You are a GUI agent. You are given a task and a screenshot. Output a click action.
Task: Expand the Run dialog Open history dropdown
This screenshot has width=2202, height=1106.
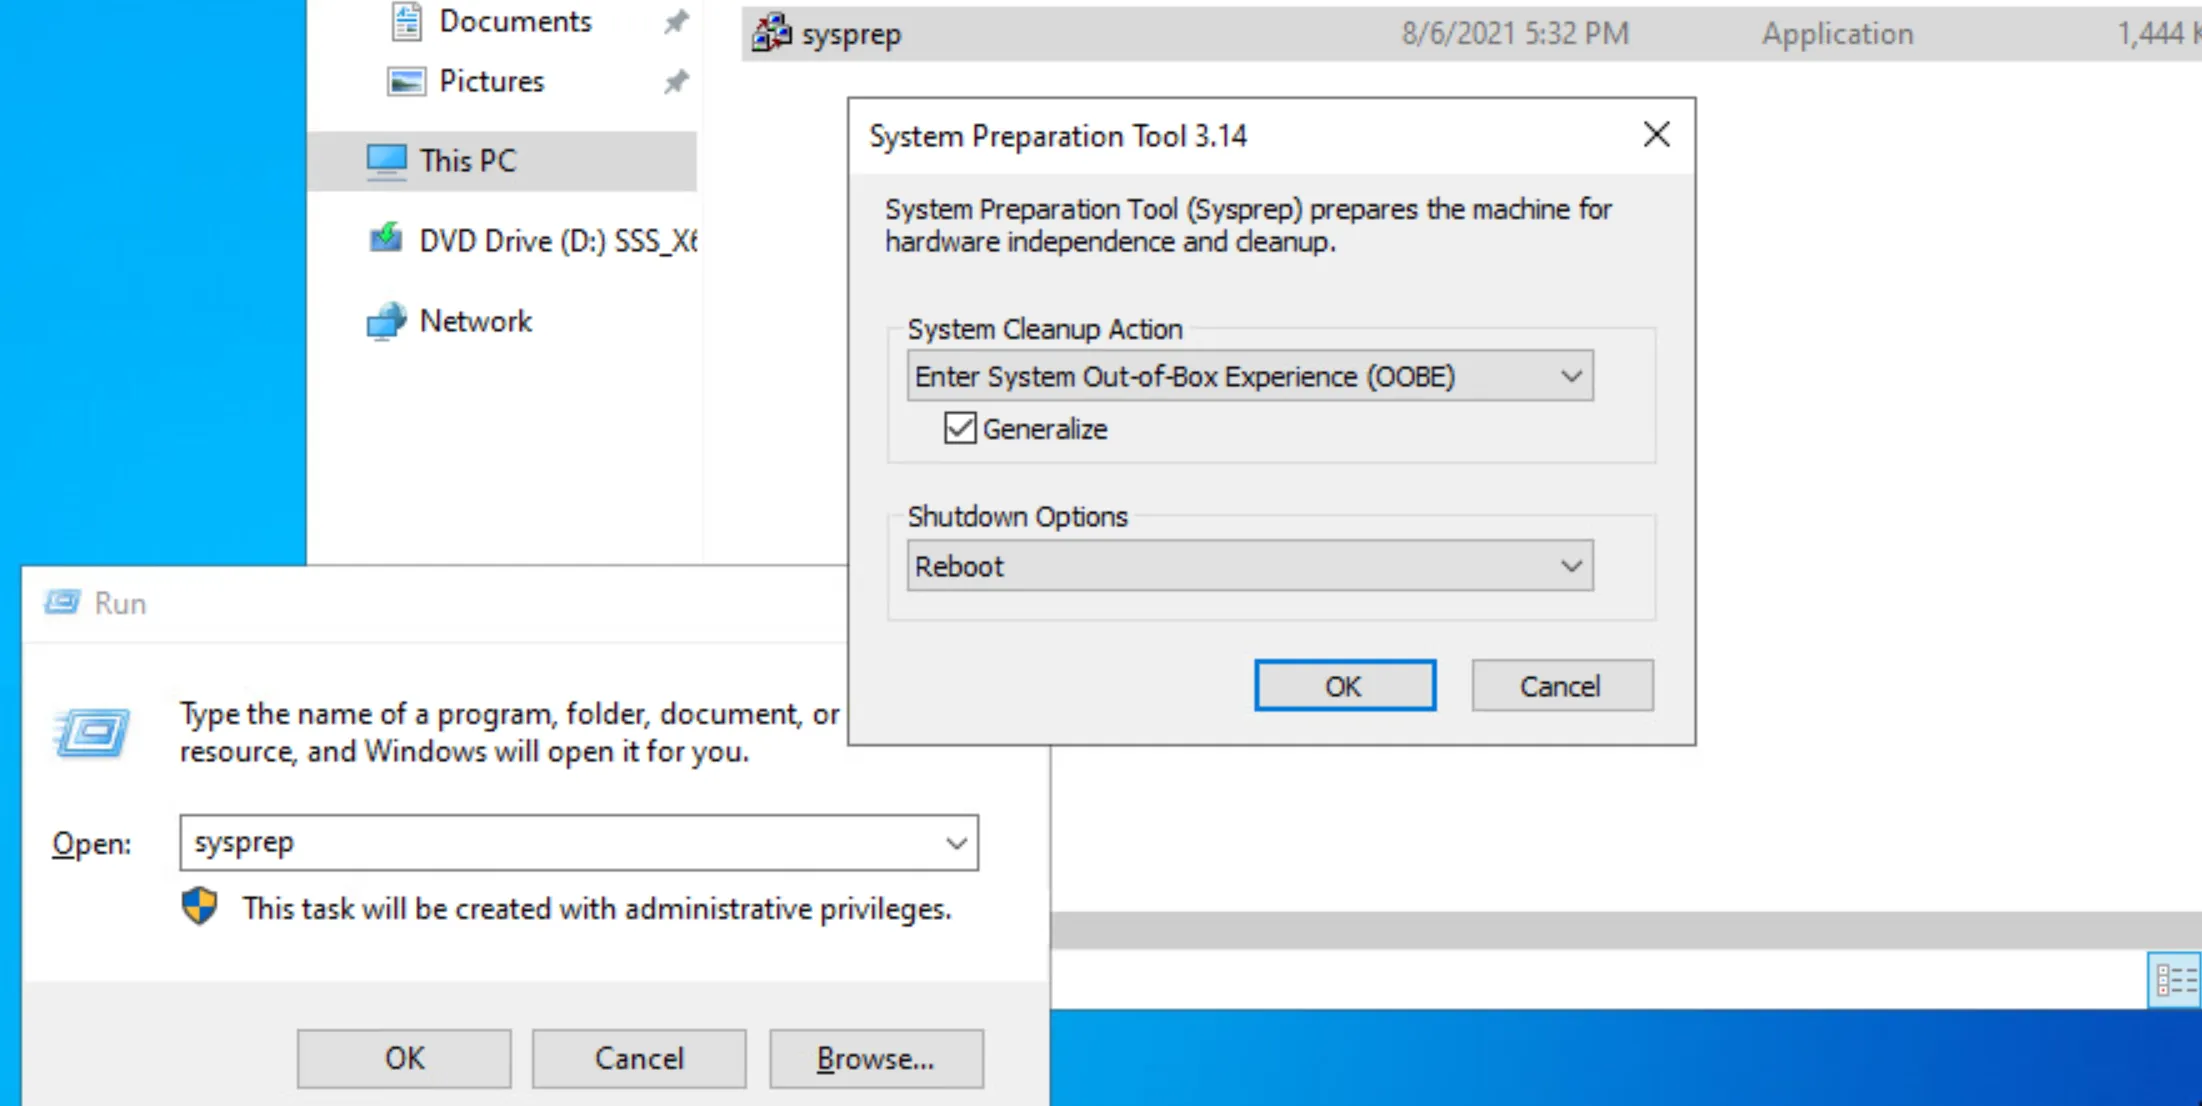pos(956,843)
